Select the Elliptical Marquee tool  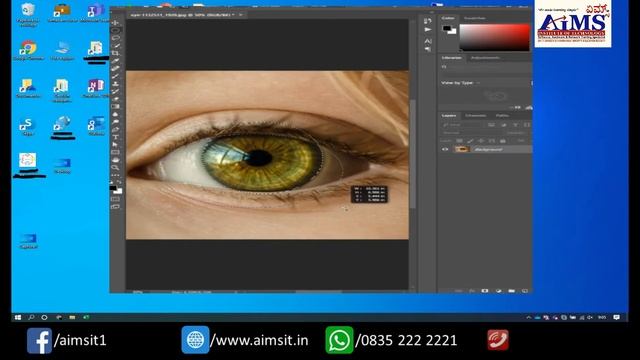coord(116,30)
